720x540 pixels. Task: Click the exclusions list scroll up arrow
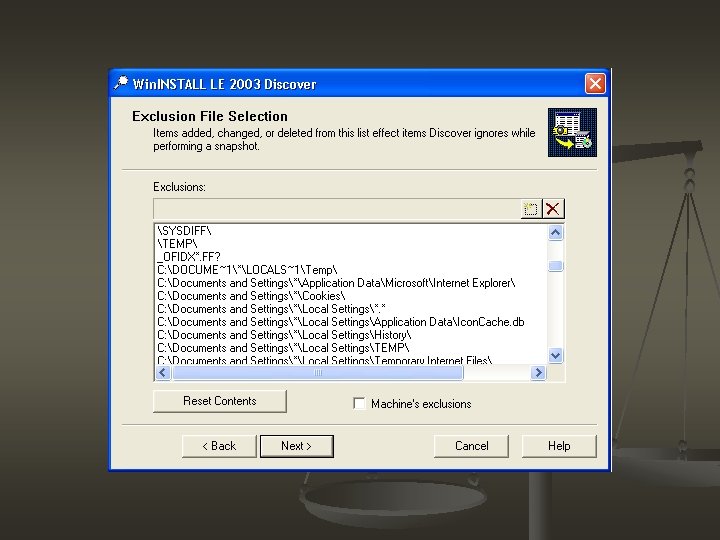[x=555, y=233]
